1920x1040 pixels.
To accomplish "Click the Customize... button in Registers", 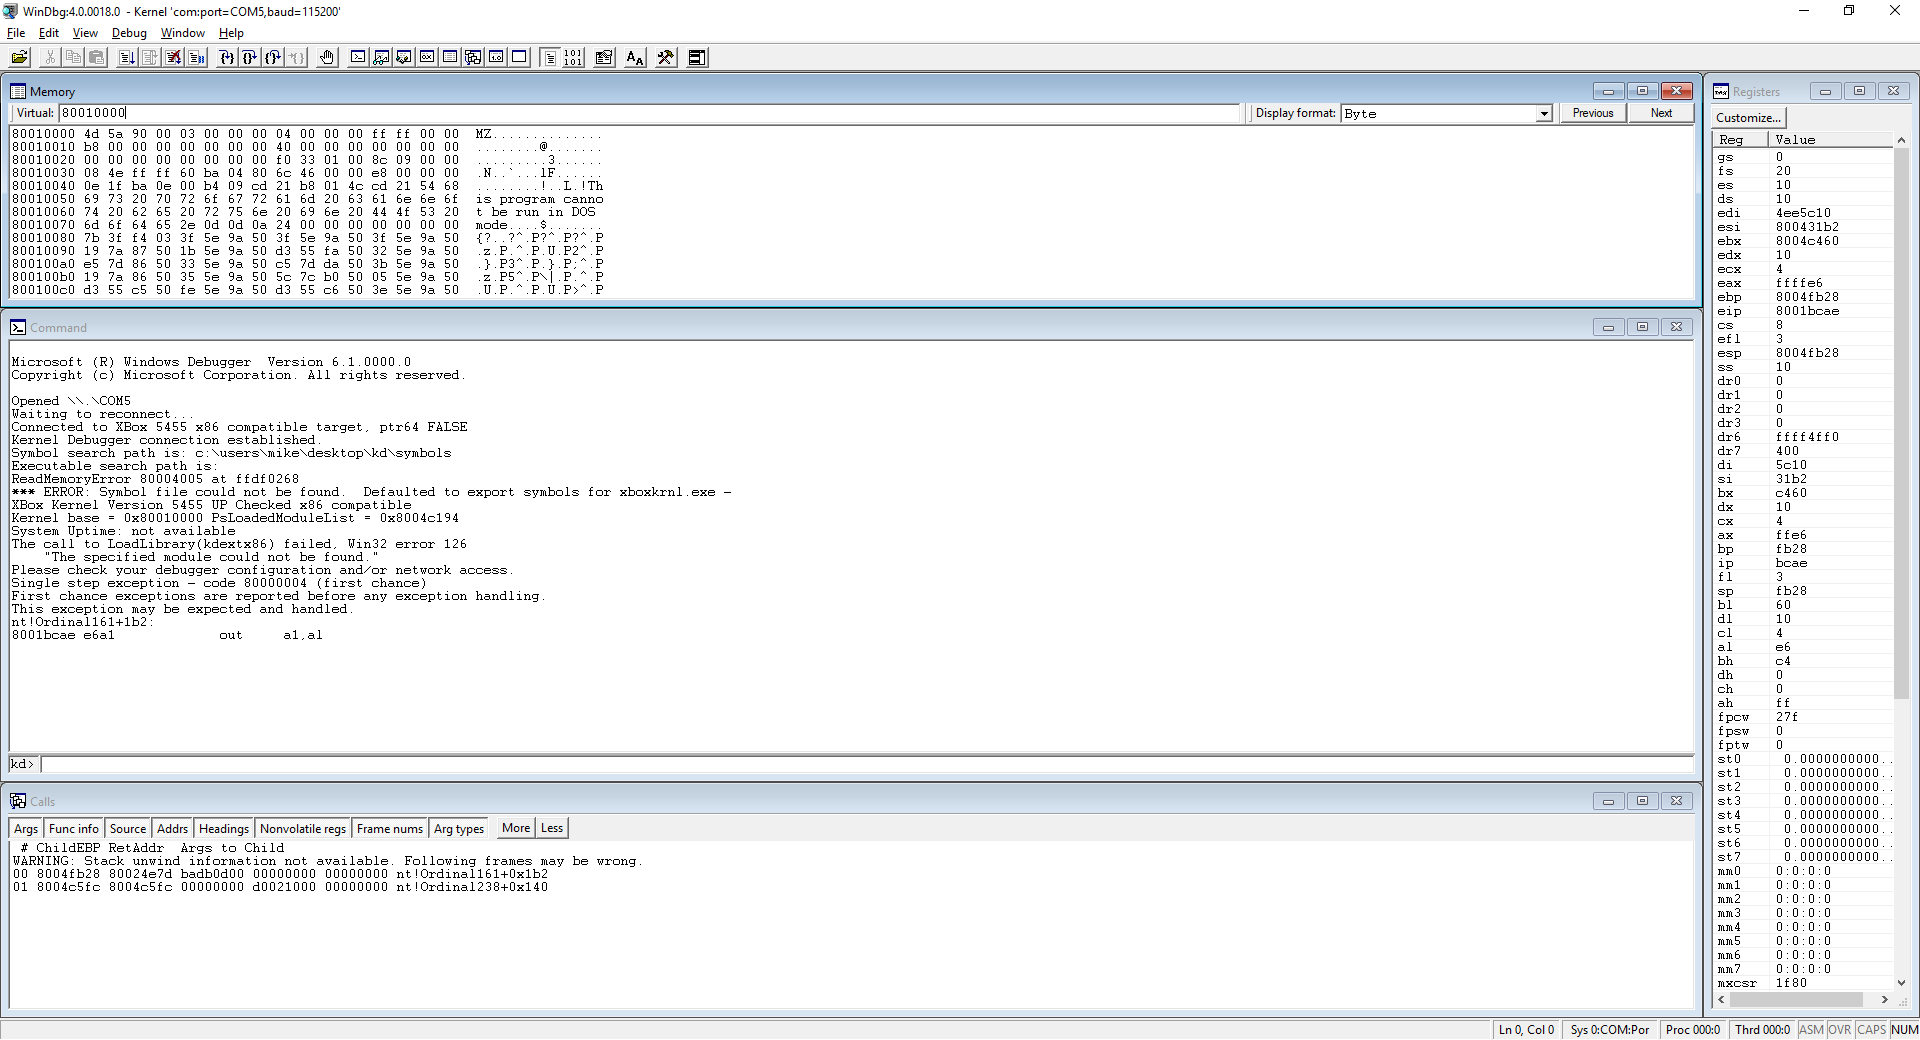I will coord(1748,117).
